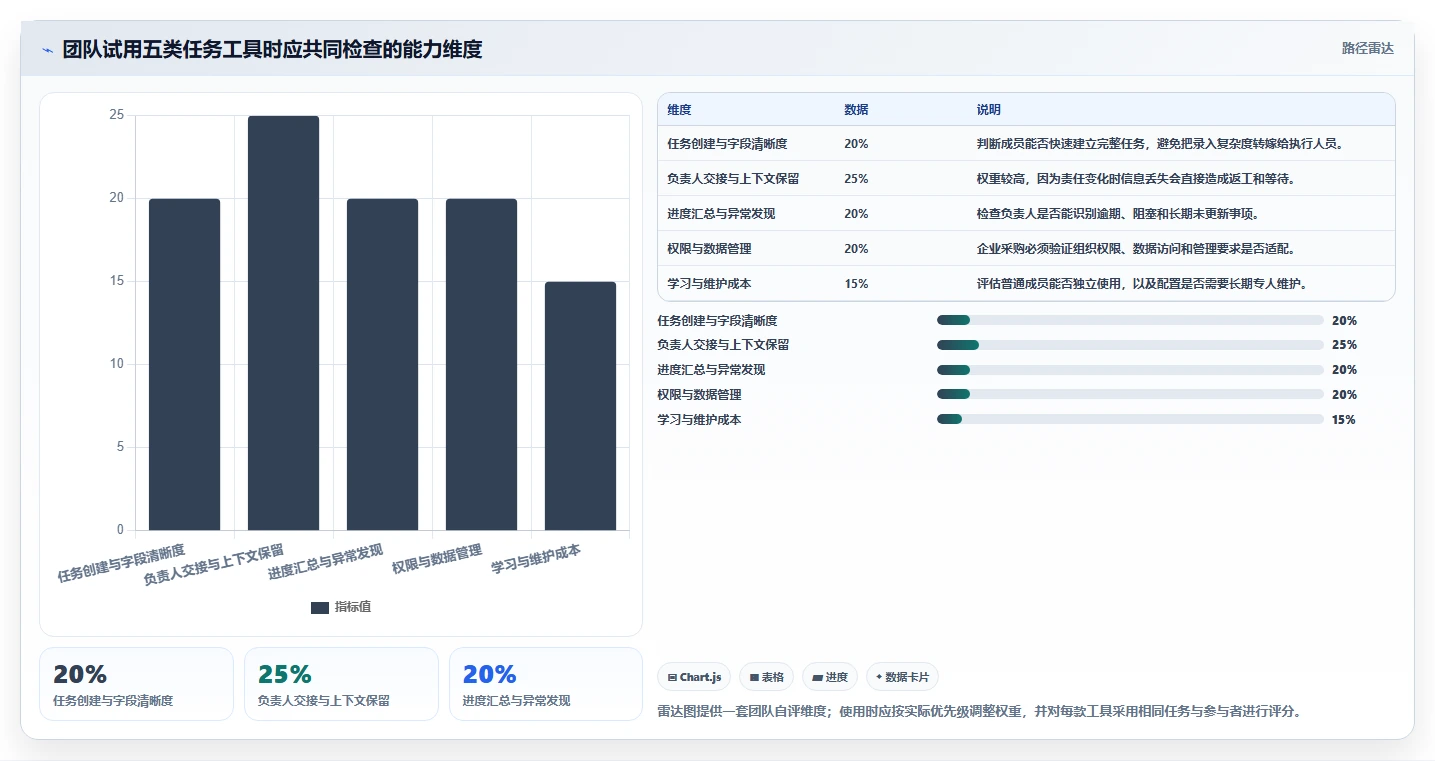1435x761 pixels.
Task: Click the 指标值 legend color box
Action: [x=320, y=607]
